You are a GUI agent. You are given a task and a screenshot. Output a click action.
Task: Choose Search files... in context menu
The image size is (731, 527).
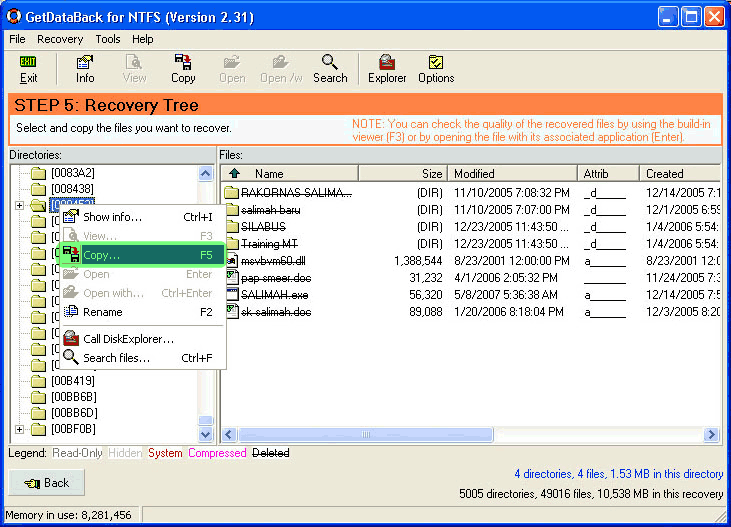coord(143,358)
